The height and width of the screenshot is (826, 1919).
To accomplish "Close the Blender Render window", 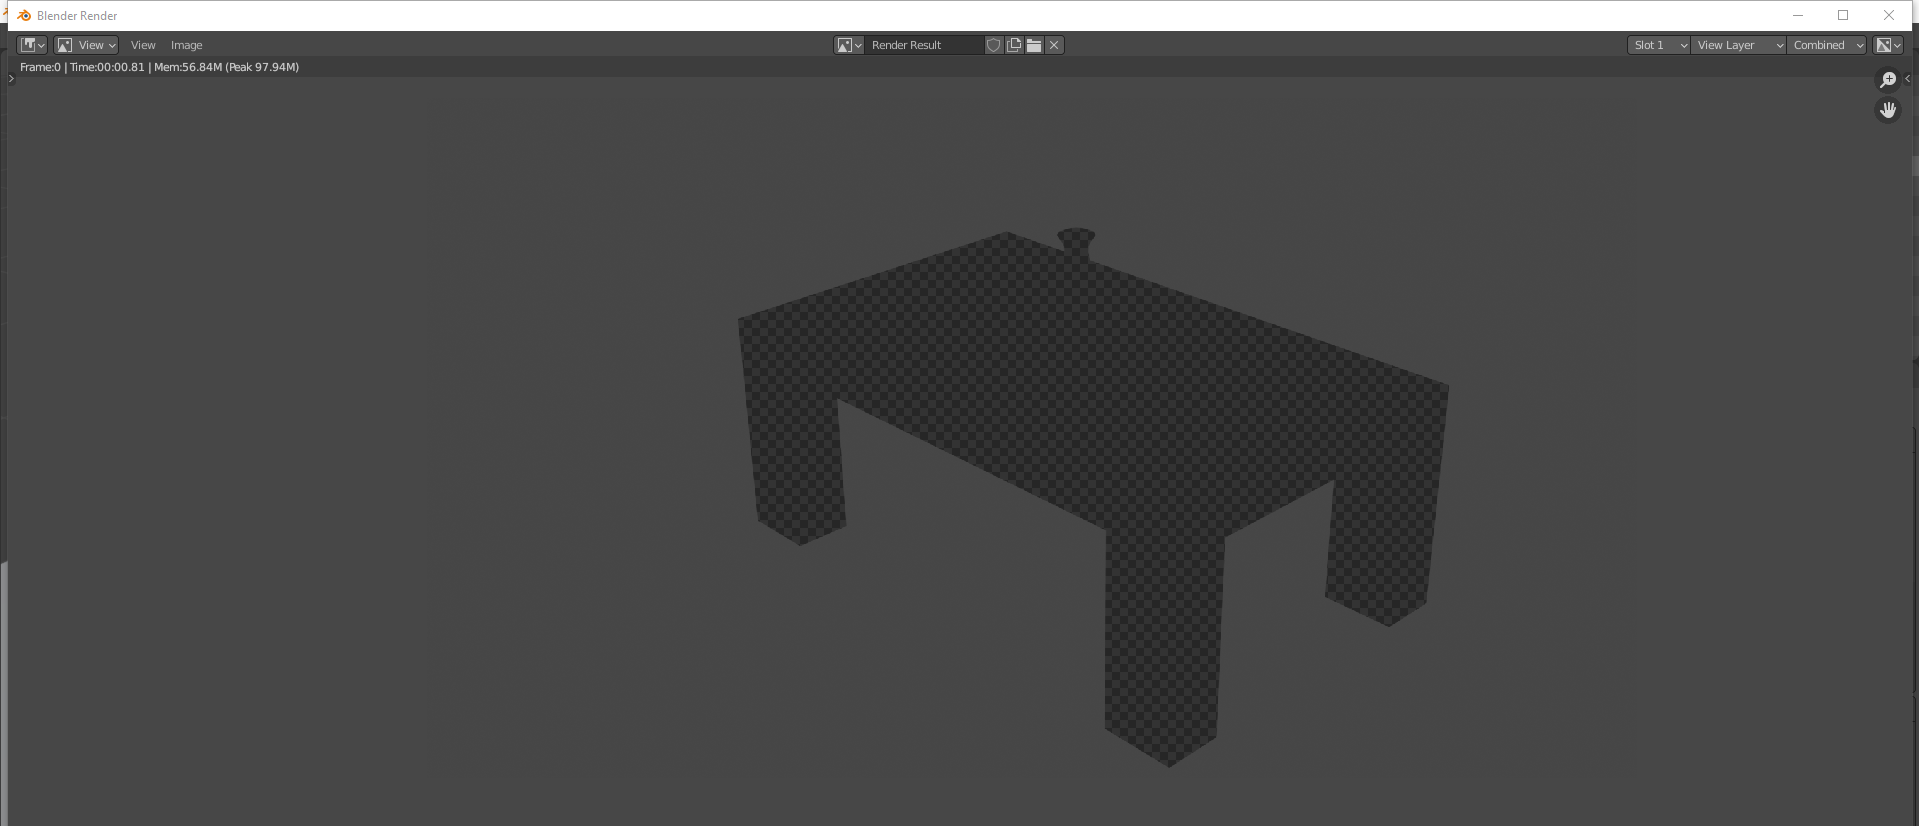I will click(x=1889, y=15).
